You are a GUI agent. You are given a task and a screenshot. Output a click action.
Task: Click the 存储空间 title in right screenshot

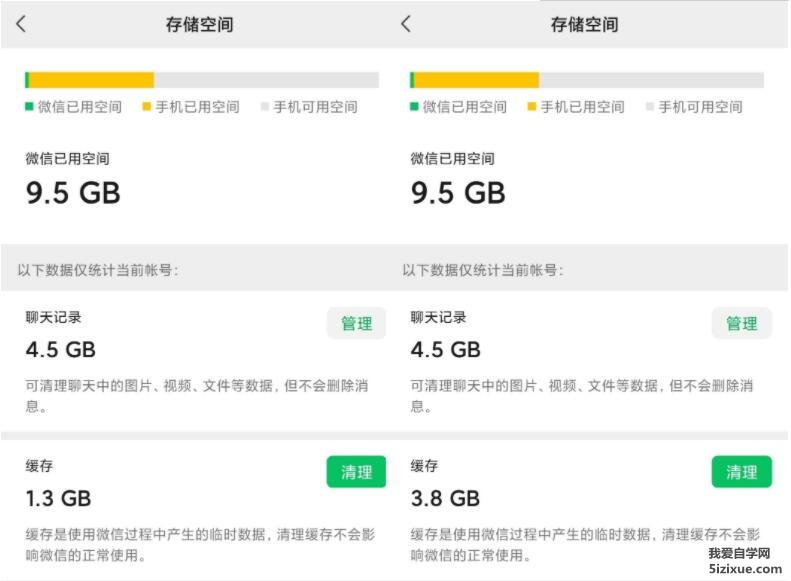[584, 24]
